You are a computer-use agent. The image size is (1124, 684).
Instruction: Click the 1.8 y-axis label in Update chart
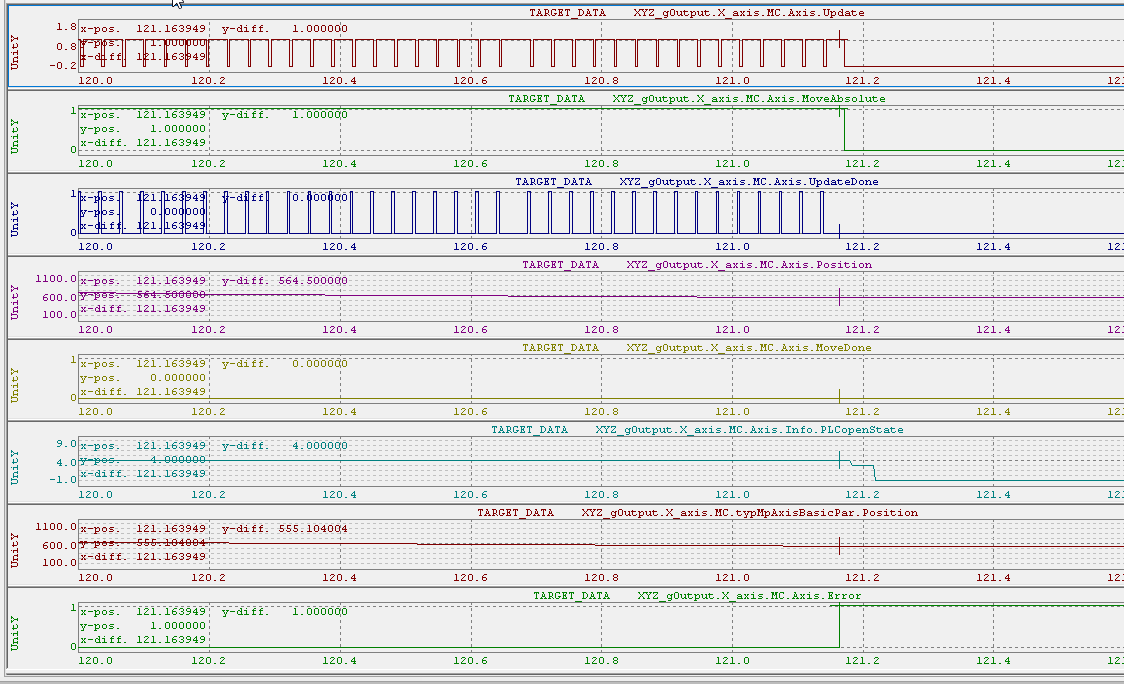coord(66,27)
